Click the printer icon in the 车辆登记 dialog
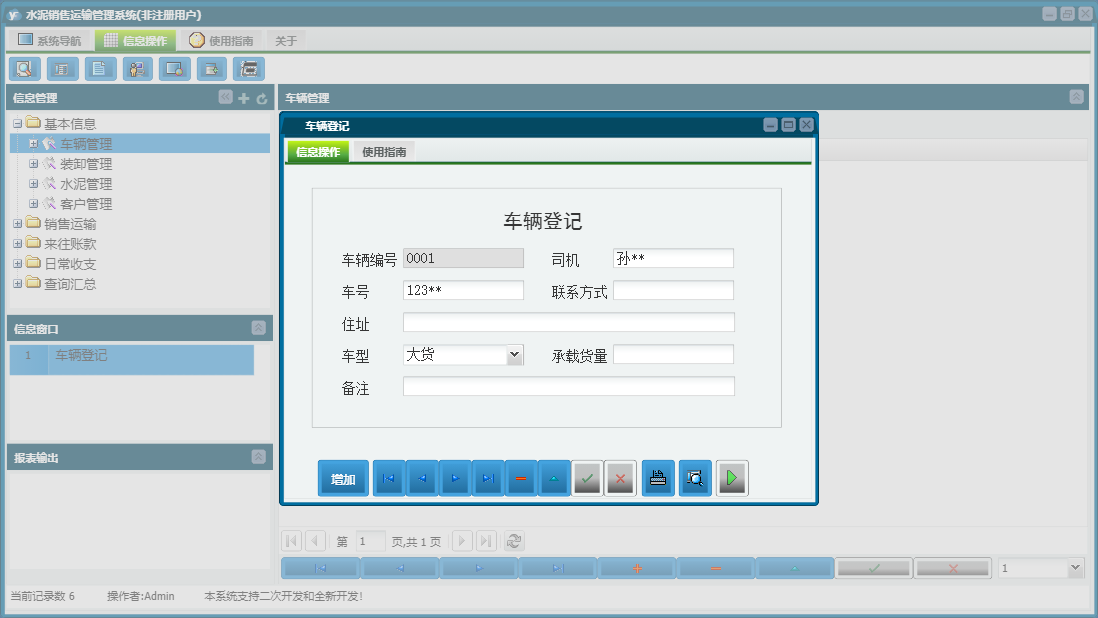The image size is (1098, 618). (658, 478)
